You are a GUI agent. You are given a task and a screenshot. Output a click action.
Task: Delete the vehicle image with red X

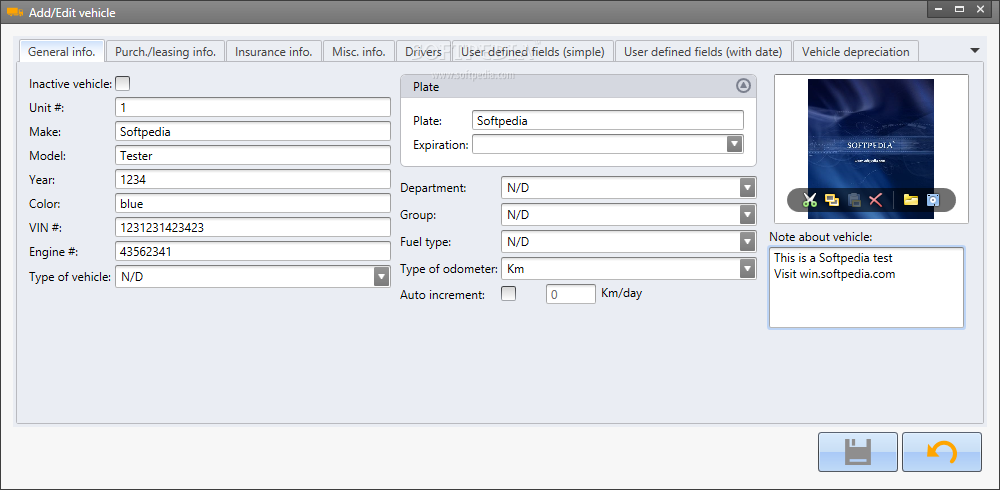click(x=876, y=200)
